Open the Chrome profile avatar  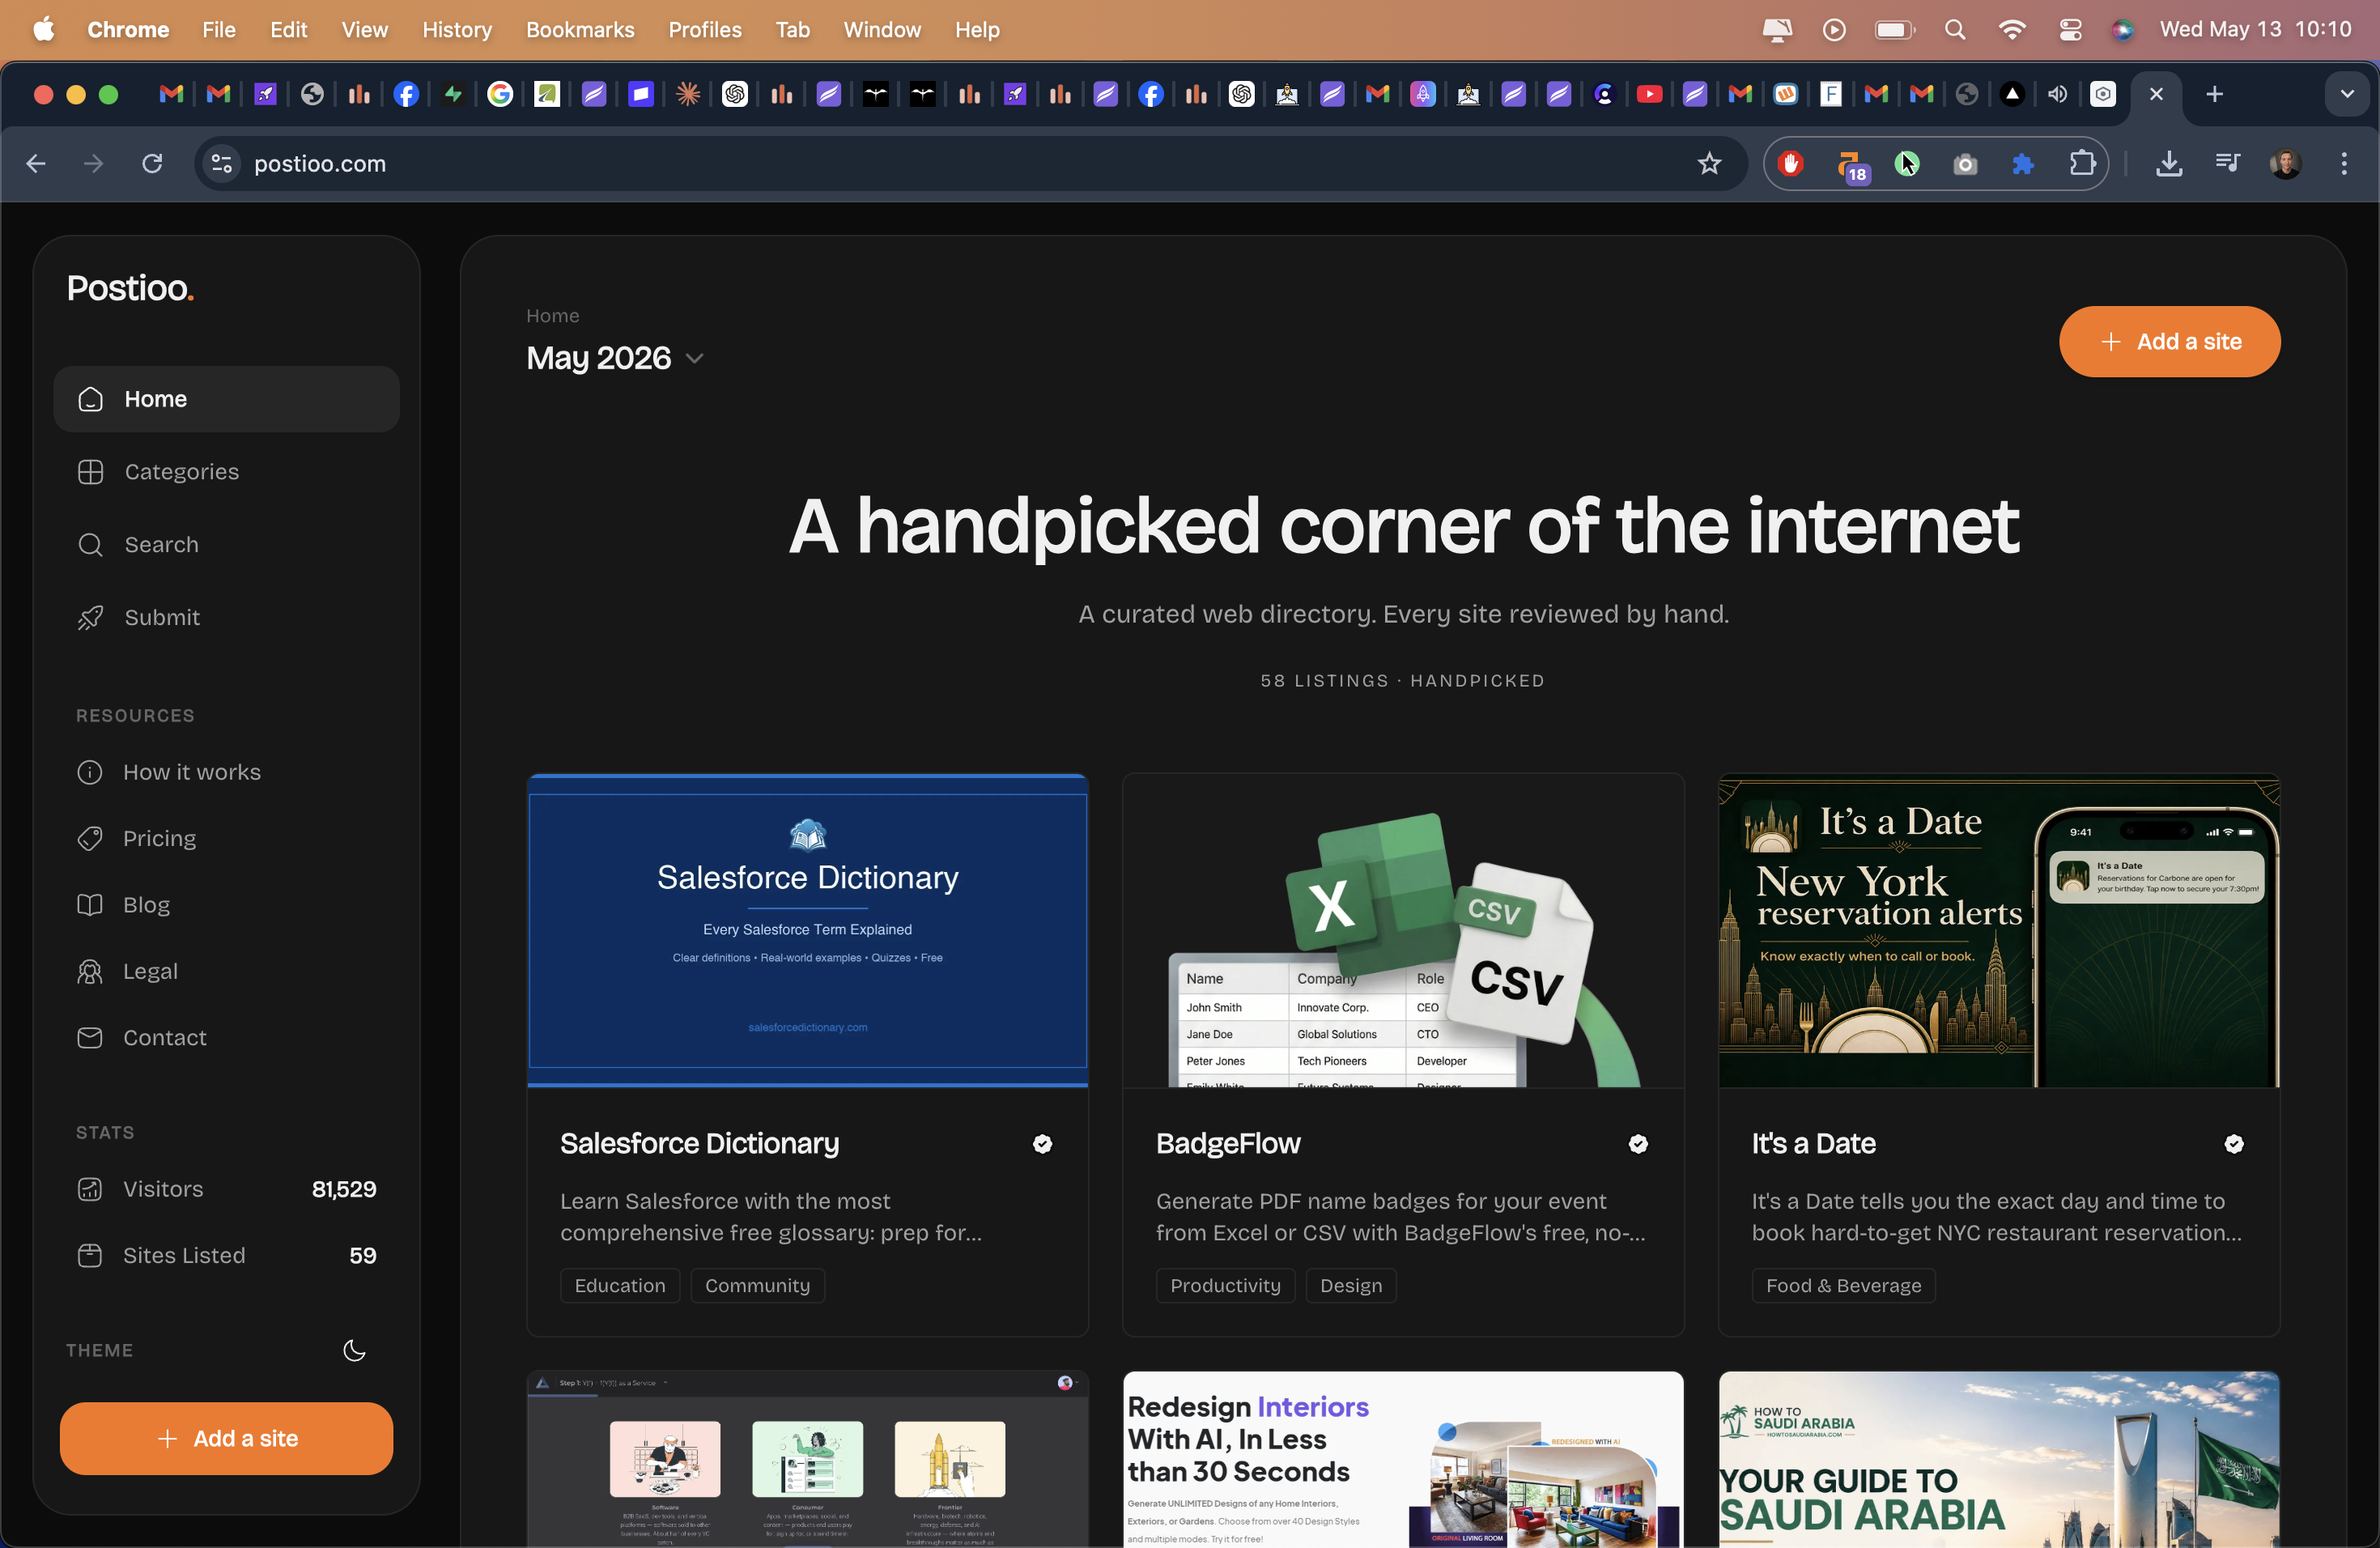point(2286,163)
